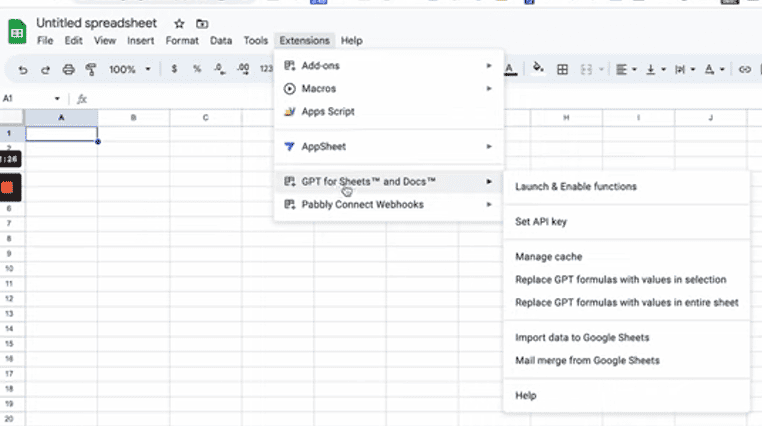Expand the Macros submenu arrow
Viewport: 762px width, 426px height.
click(x=489, y=88)
